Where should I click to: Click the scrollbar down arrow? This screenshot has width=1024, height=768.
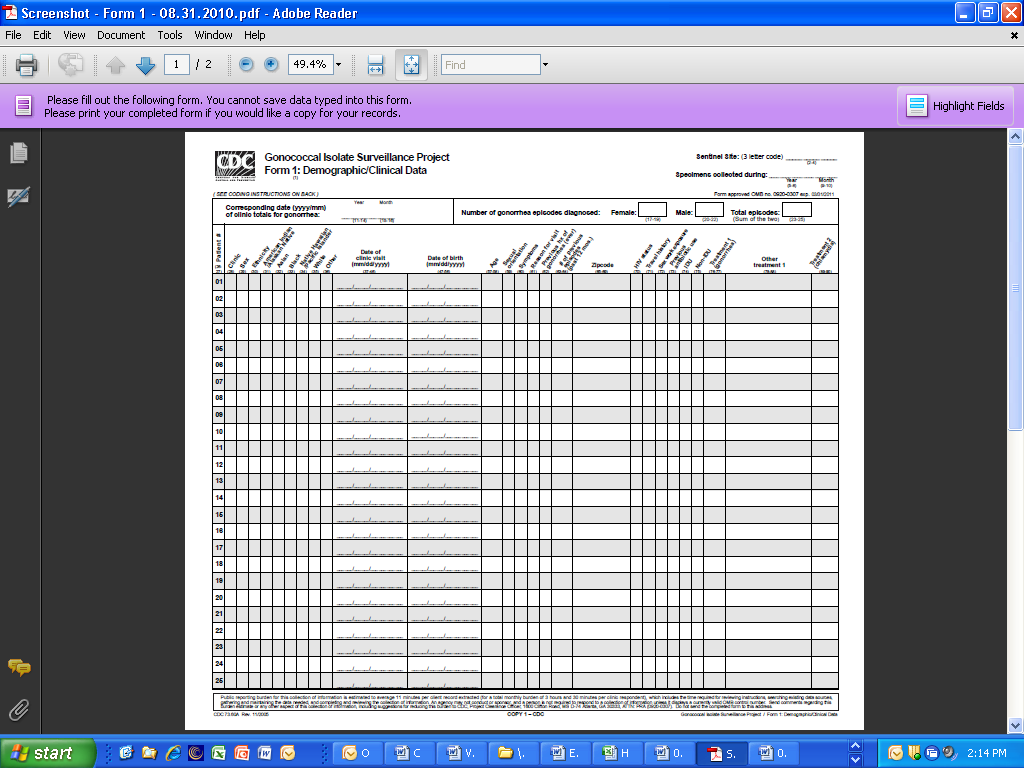(x=1015, y=724)
